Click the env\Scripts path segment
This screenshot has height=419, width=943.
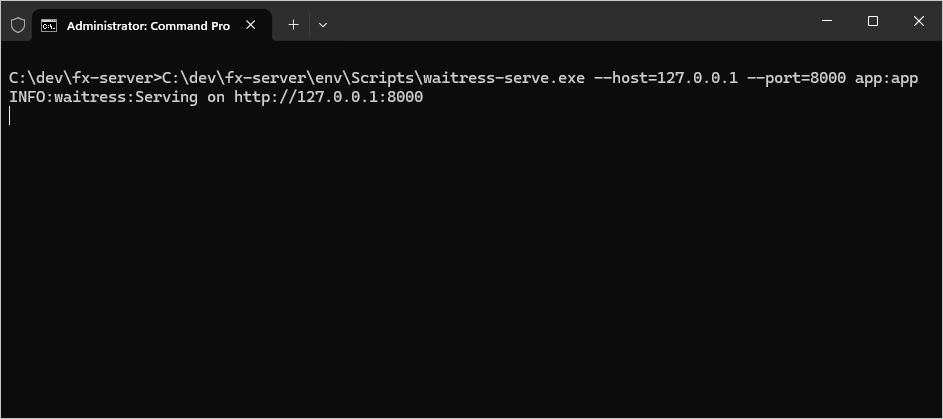366,78
